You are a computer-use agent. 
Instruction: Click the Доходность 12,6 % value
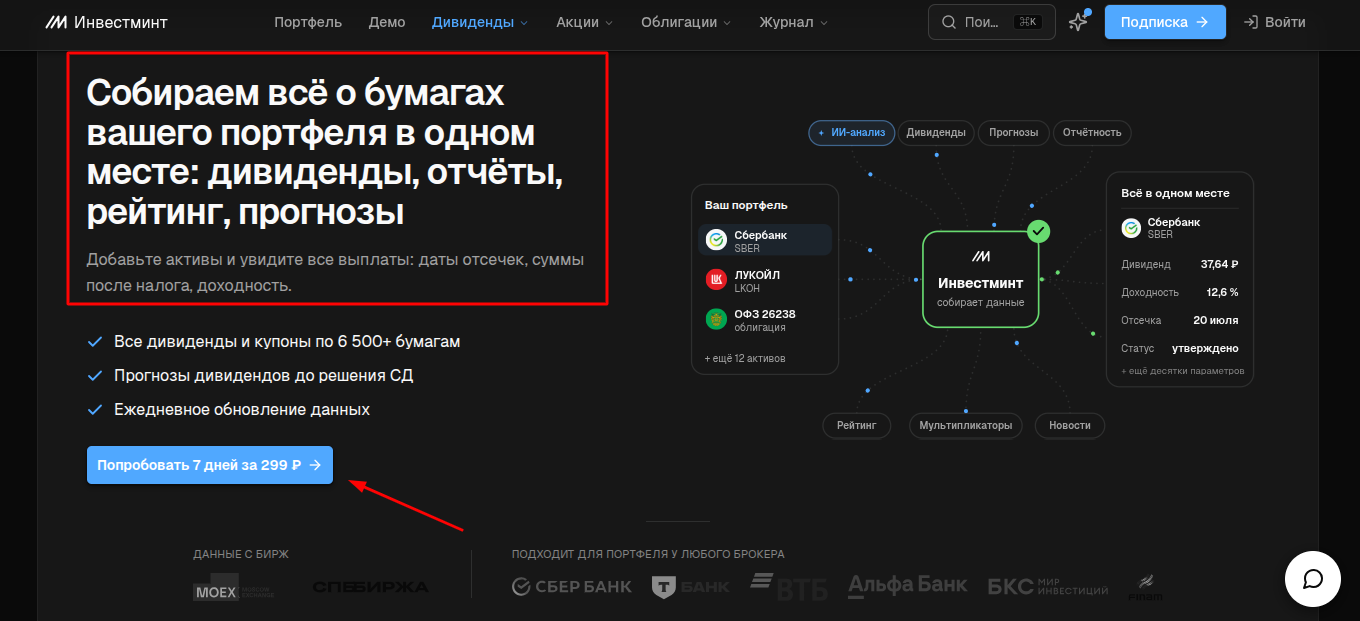pyautogui.click(x=1222, y=293)
